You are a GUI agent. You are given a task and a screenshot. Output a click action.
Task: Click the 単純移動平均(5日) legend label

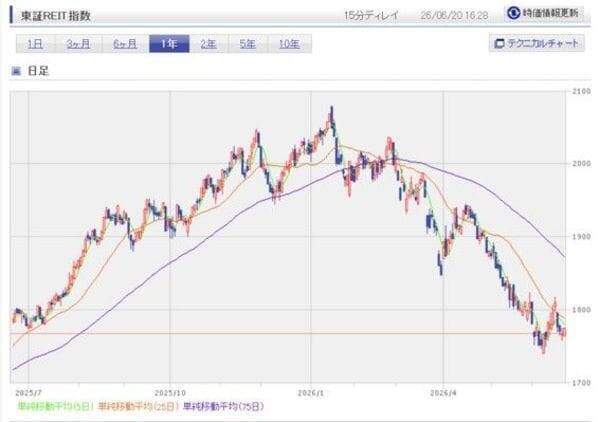pos(55,406)
